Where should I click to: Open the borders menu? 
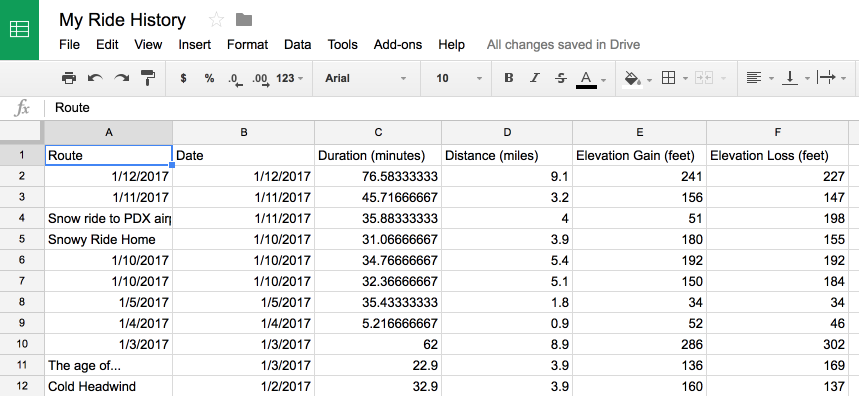click(x=668, y=78)
